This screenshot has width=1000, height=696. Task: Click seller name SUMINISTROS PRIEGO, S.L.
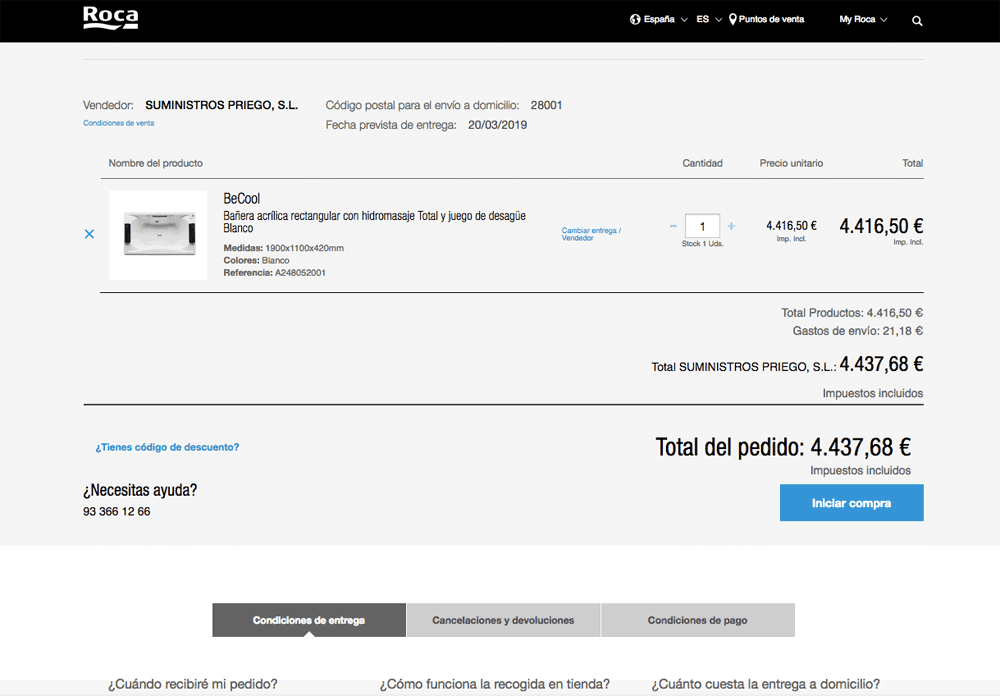coord(221,105)
